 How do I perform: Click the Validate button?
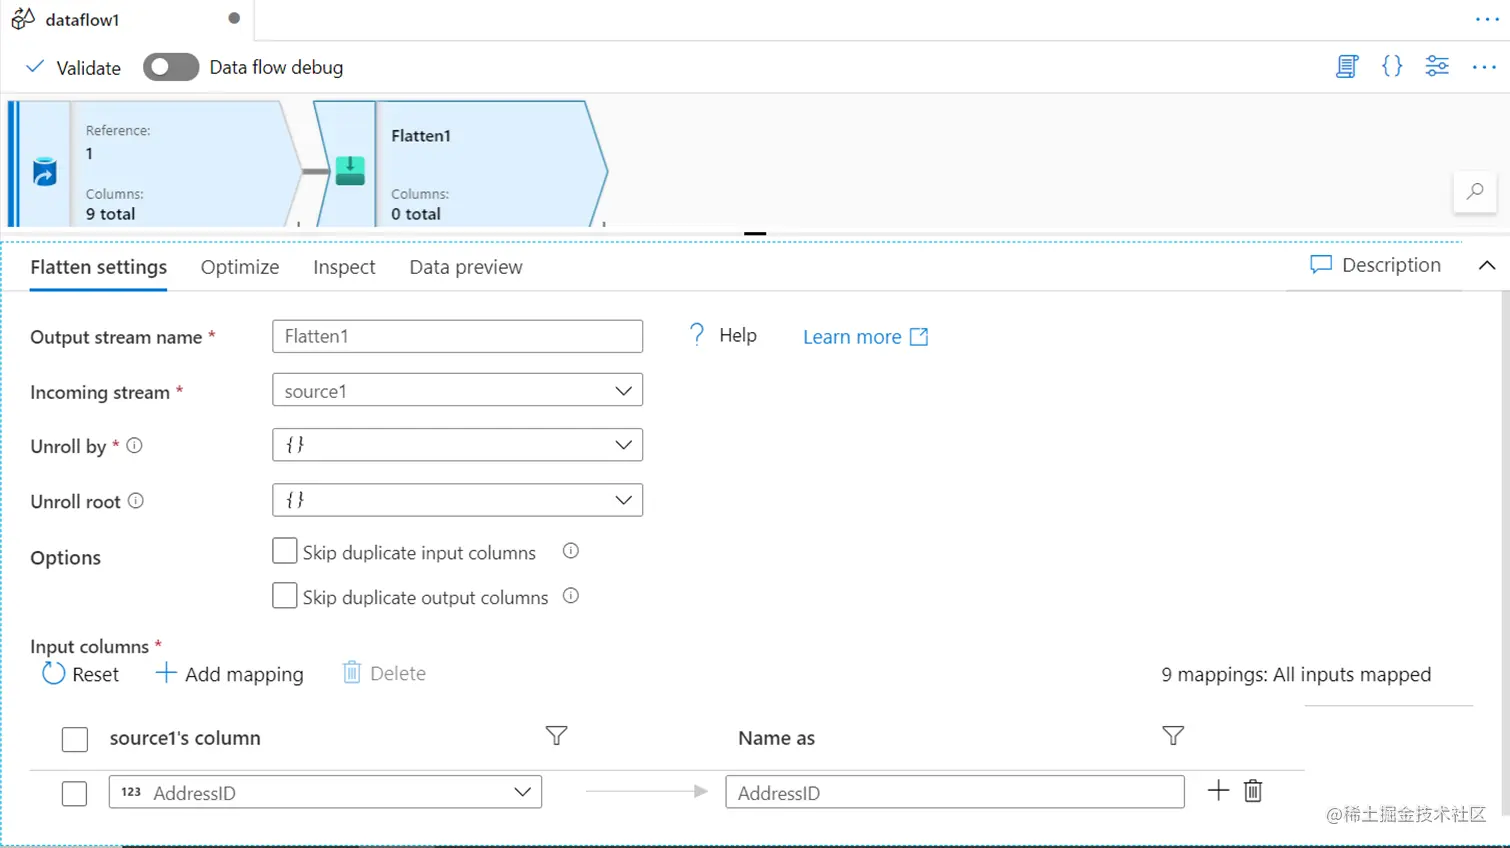tap(73, 67)
